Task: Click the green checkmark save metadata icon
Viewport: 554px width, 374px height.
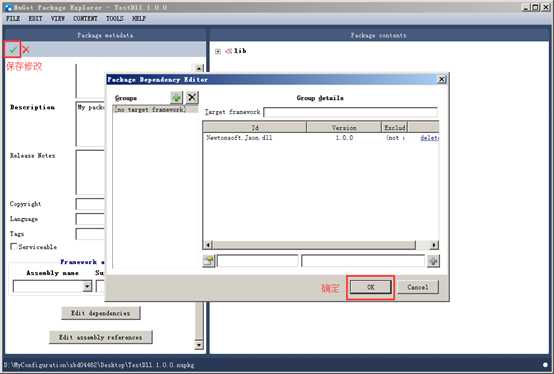Action: coord(13,50)
